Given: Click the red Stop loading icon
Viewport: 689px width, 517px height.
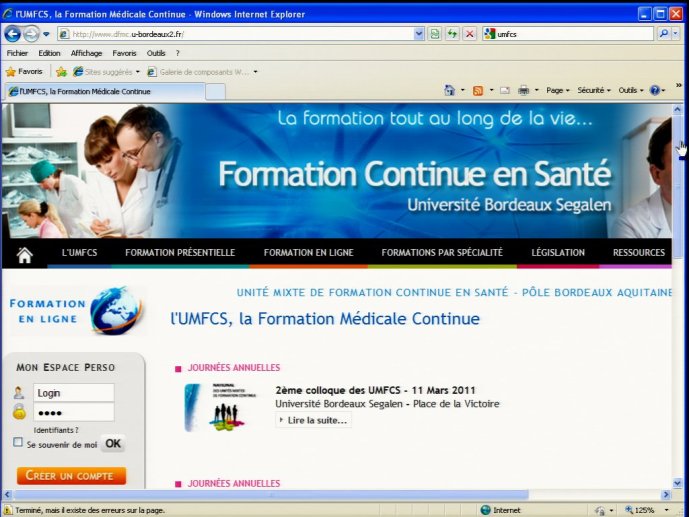Looking at the screenshot, I should coord(470,34).
